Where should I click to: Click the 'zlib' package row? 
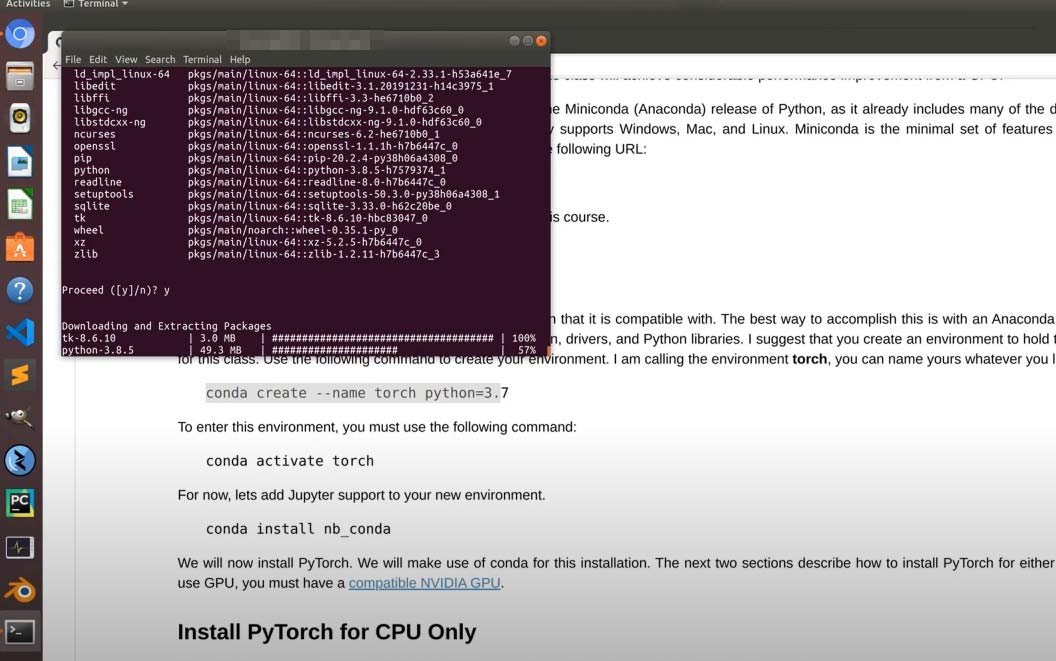tap(257, 255)
